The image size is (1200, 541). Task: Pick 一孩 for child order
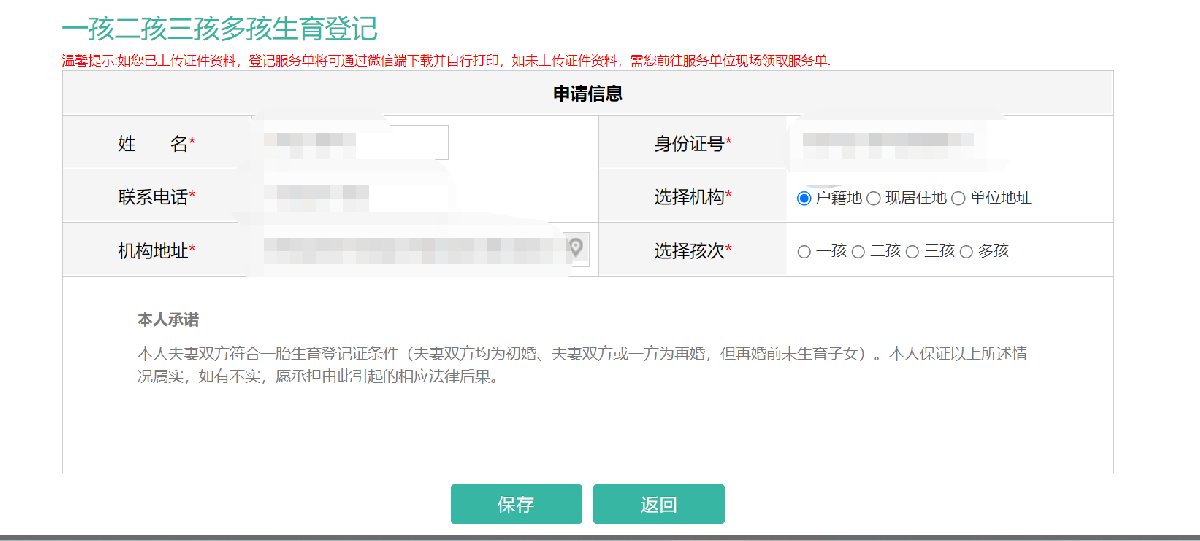[804, 252]
